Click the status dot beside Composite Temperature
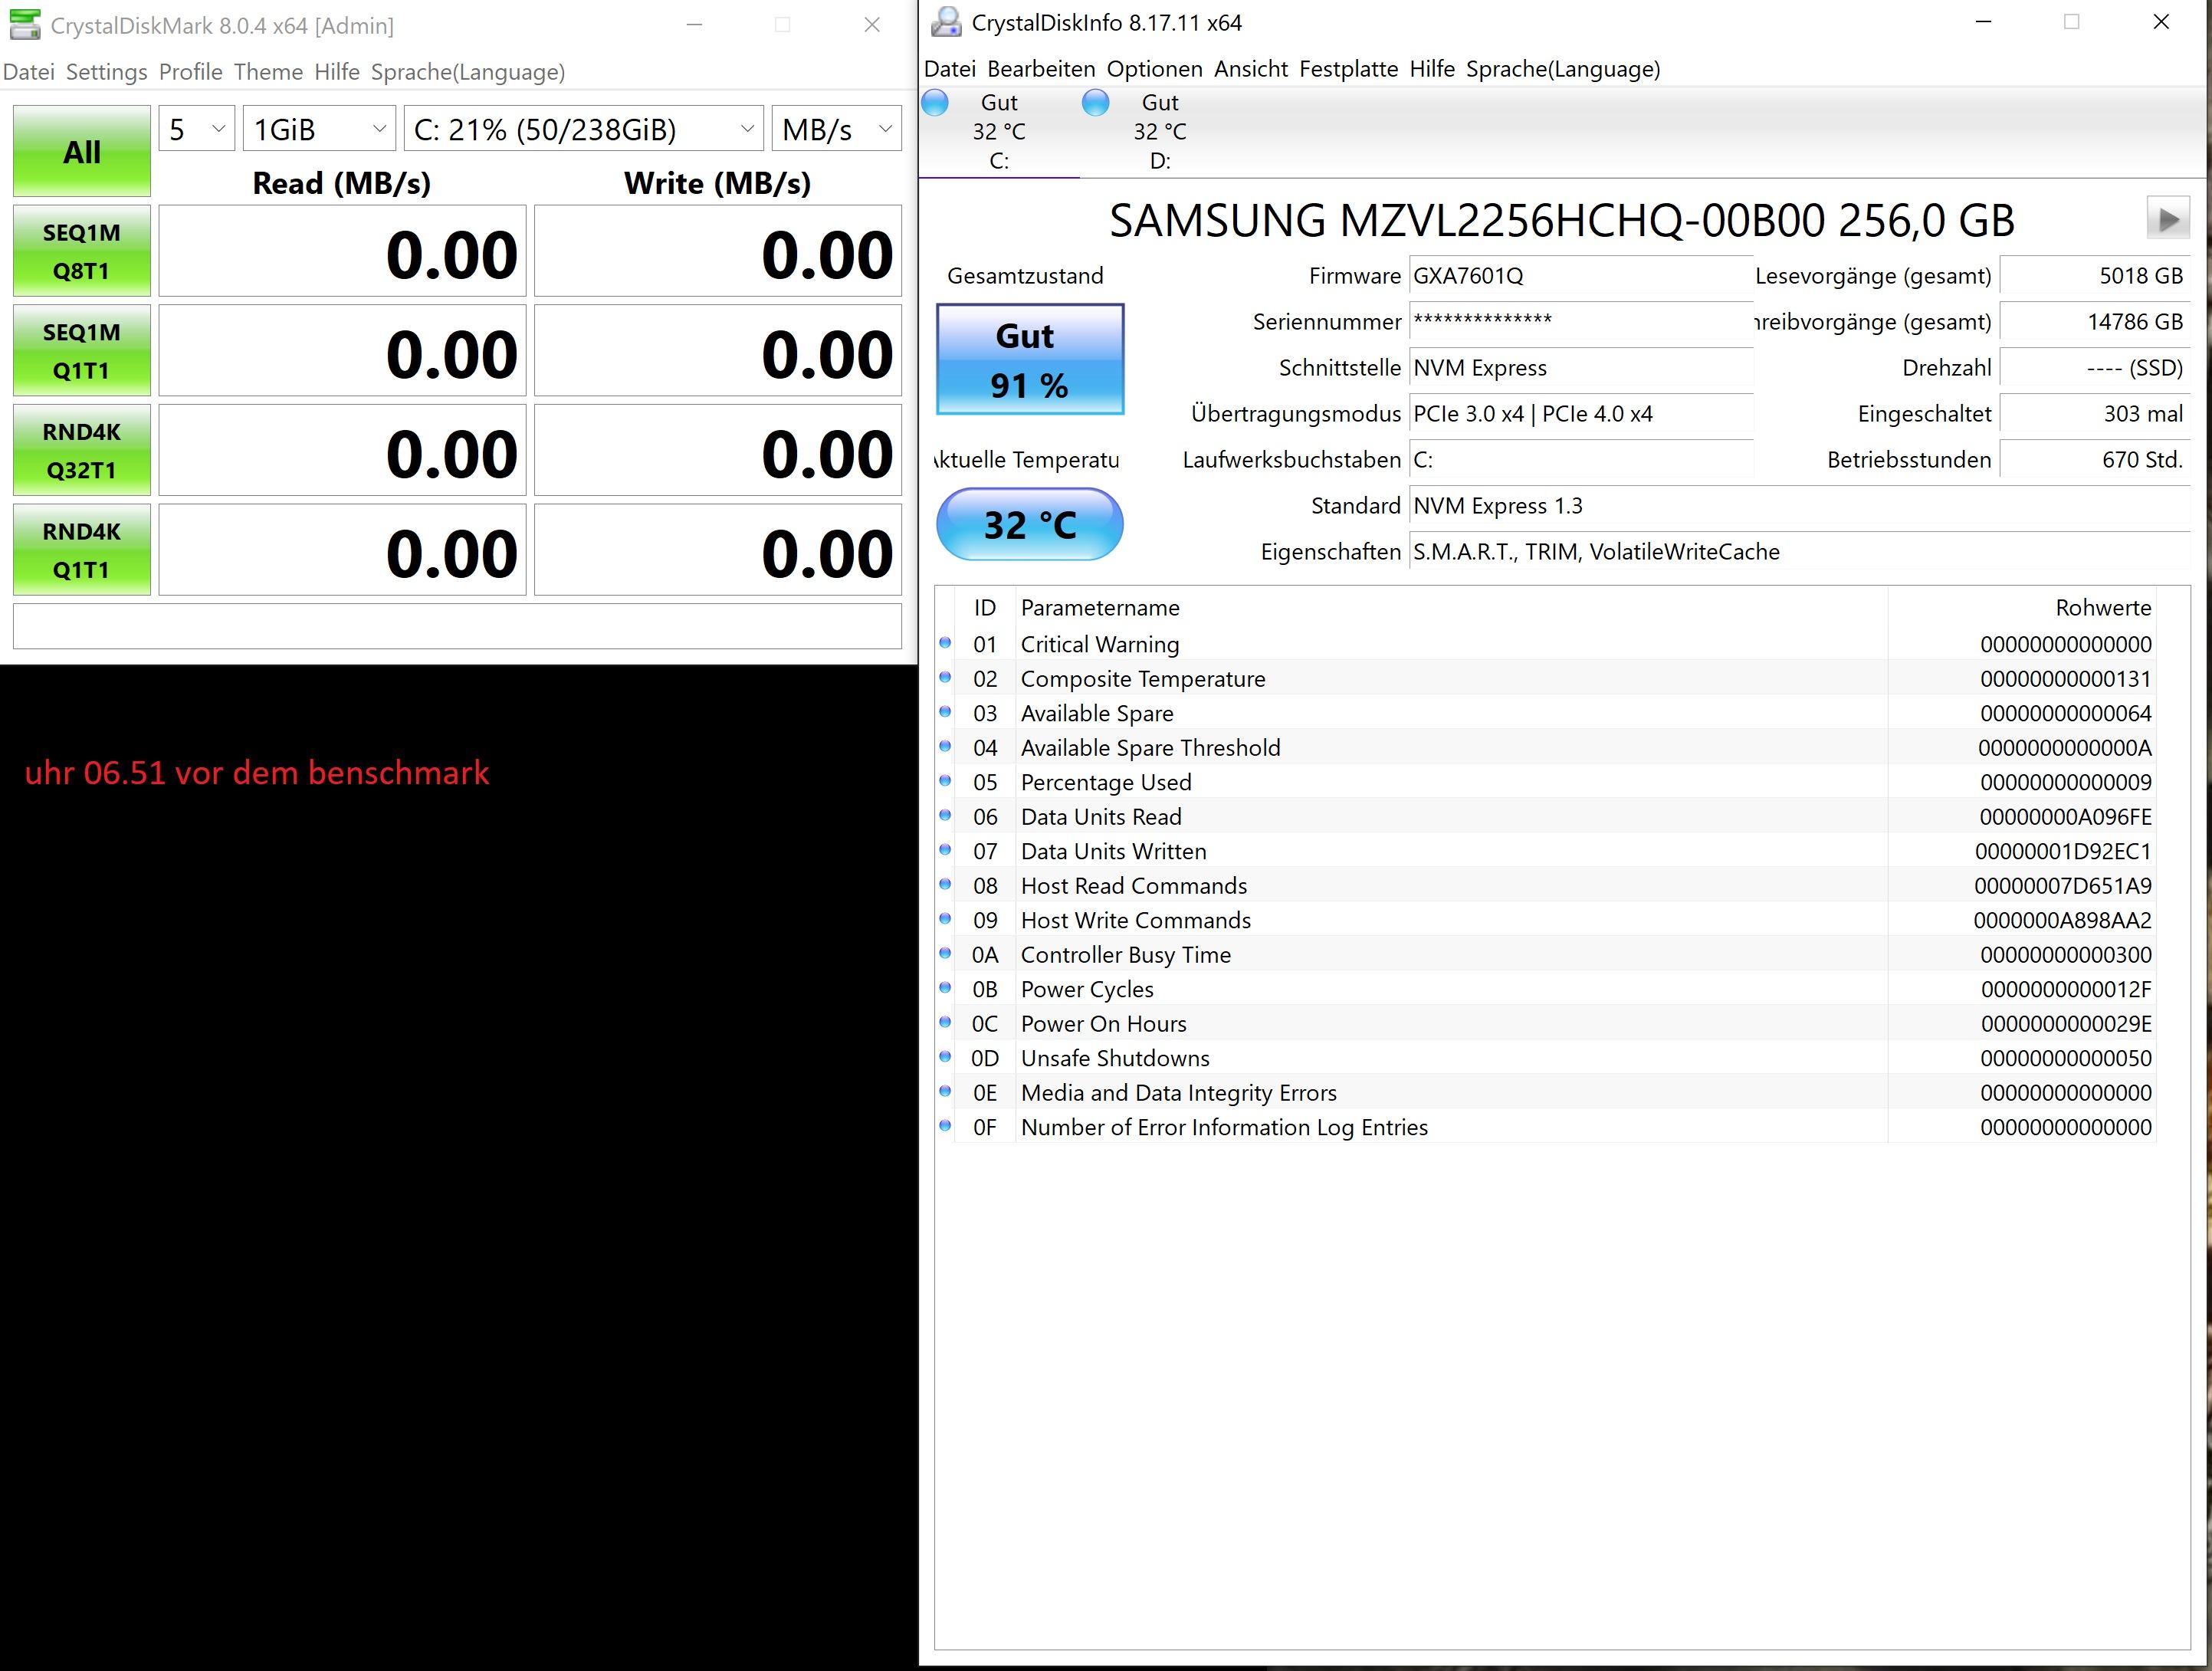 (x=945, y=678)
